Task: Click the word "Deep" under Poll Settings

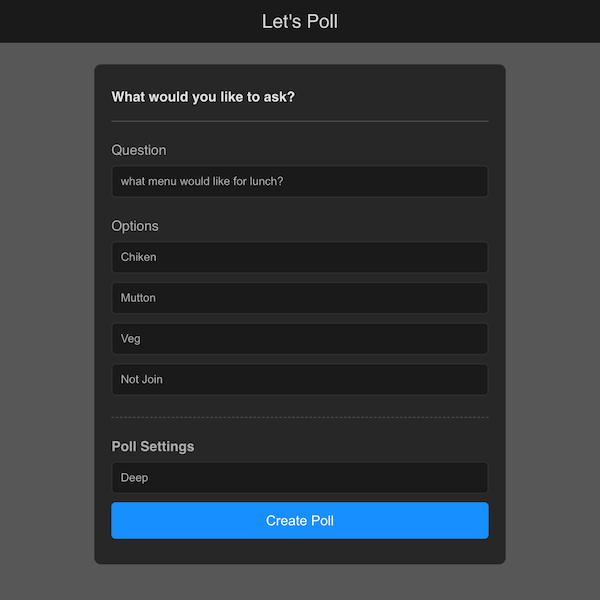Action: (x=135, y=478)
